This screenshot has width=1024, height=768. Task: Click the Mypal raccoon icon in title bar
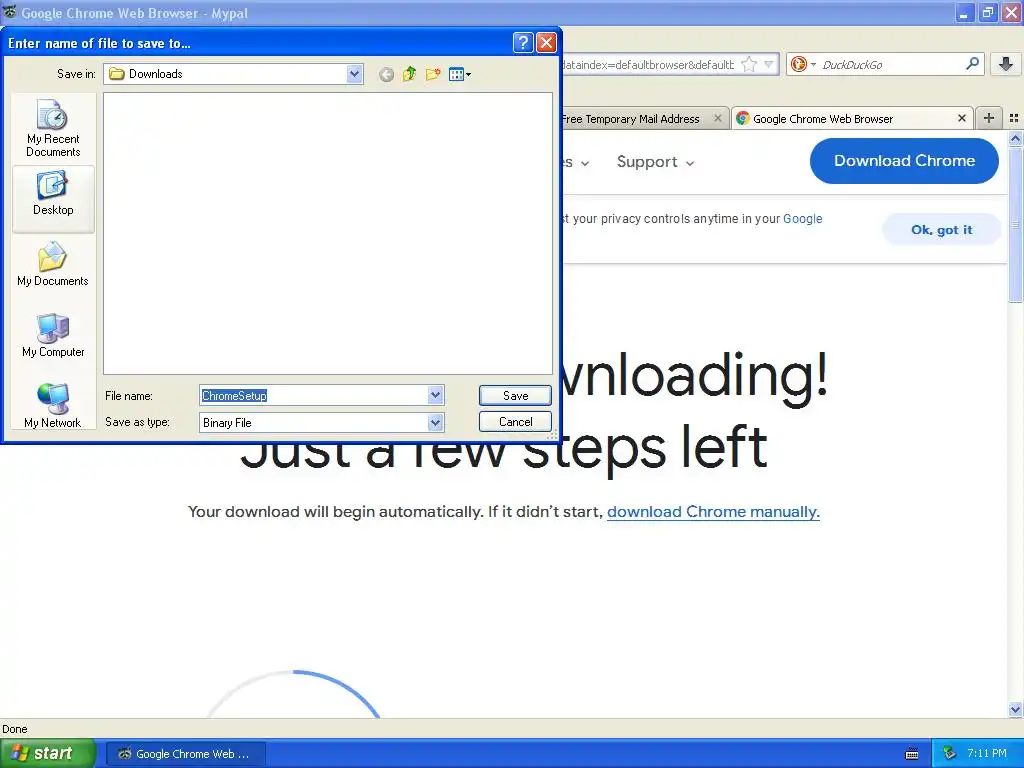(x=9, y=12)
